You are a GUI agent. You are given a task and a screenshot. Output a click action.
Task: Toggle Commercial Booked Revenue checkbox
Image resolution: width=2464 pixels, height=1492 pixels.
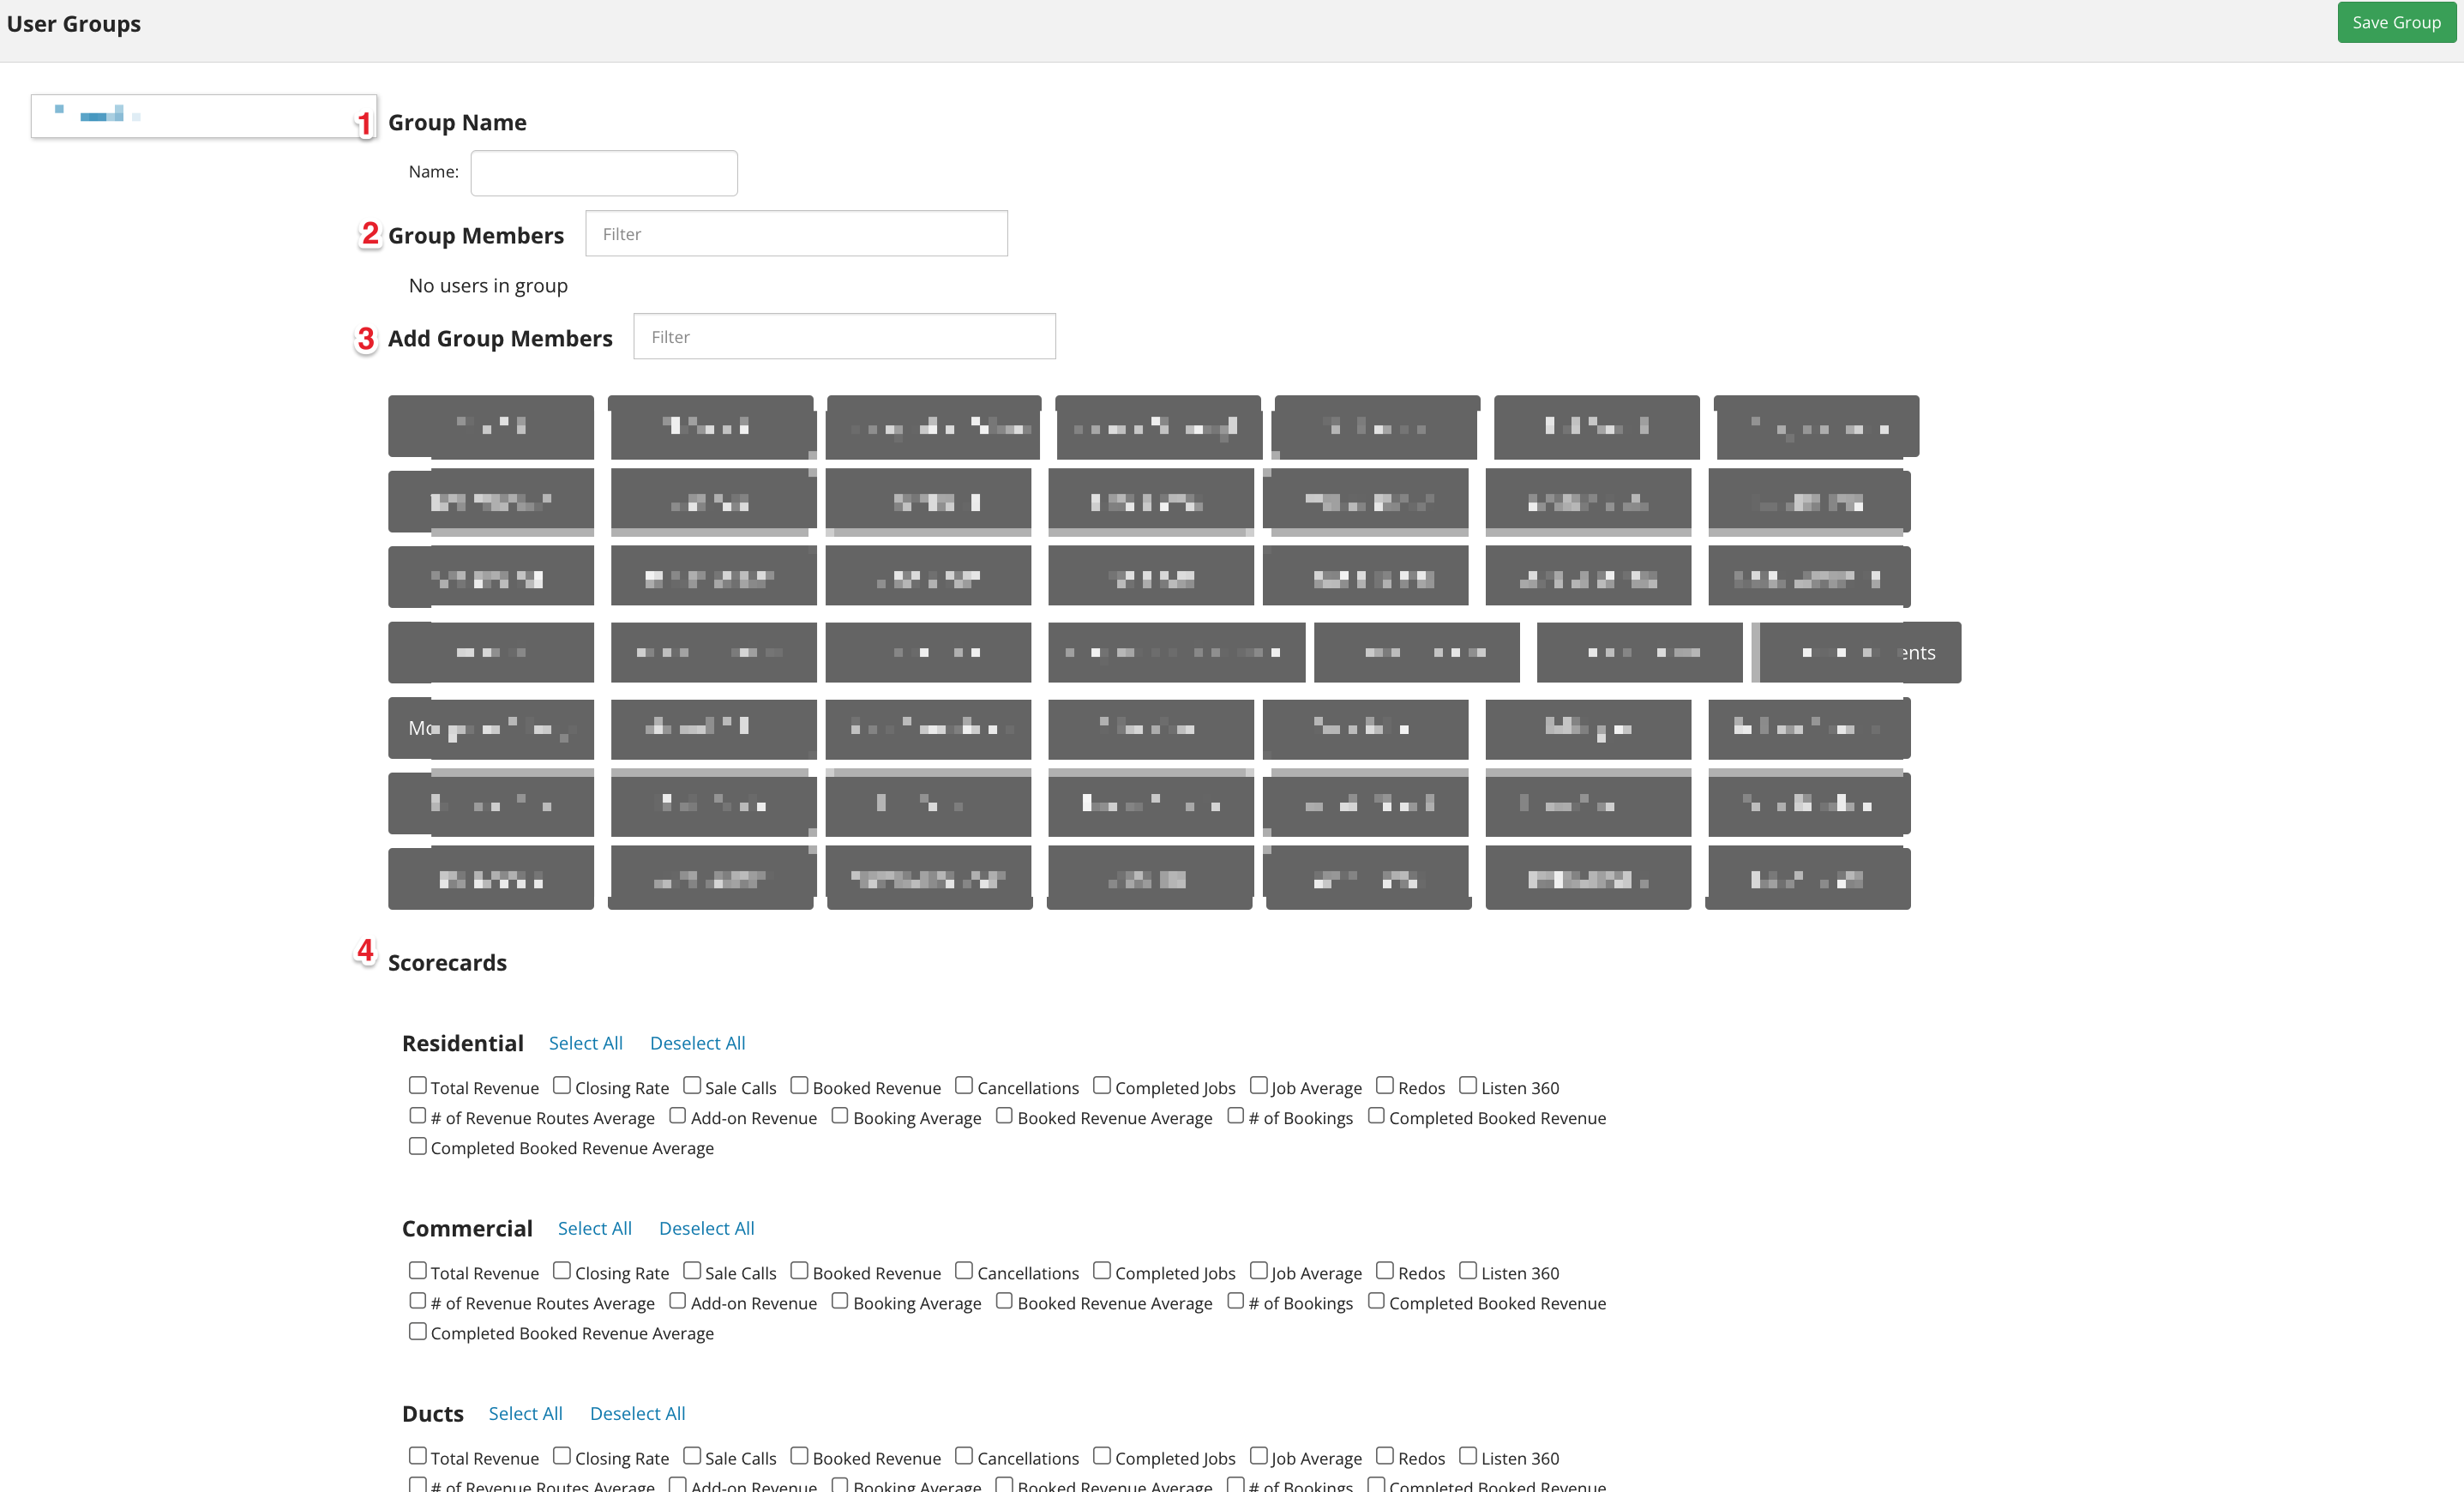pos(799,1270)
